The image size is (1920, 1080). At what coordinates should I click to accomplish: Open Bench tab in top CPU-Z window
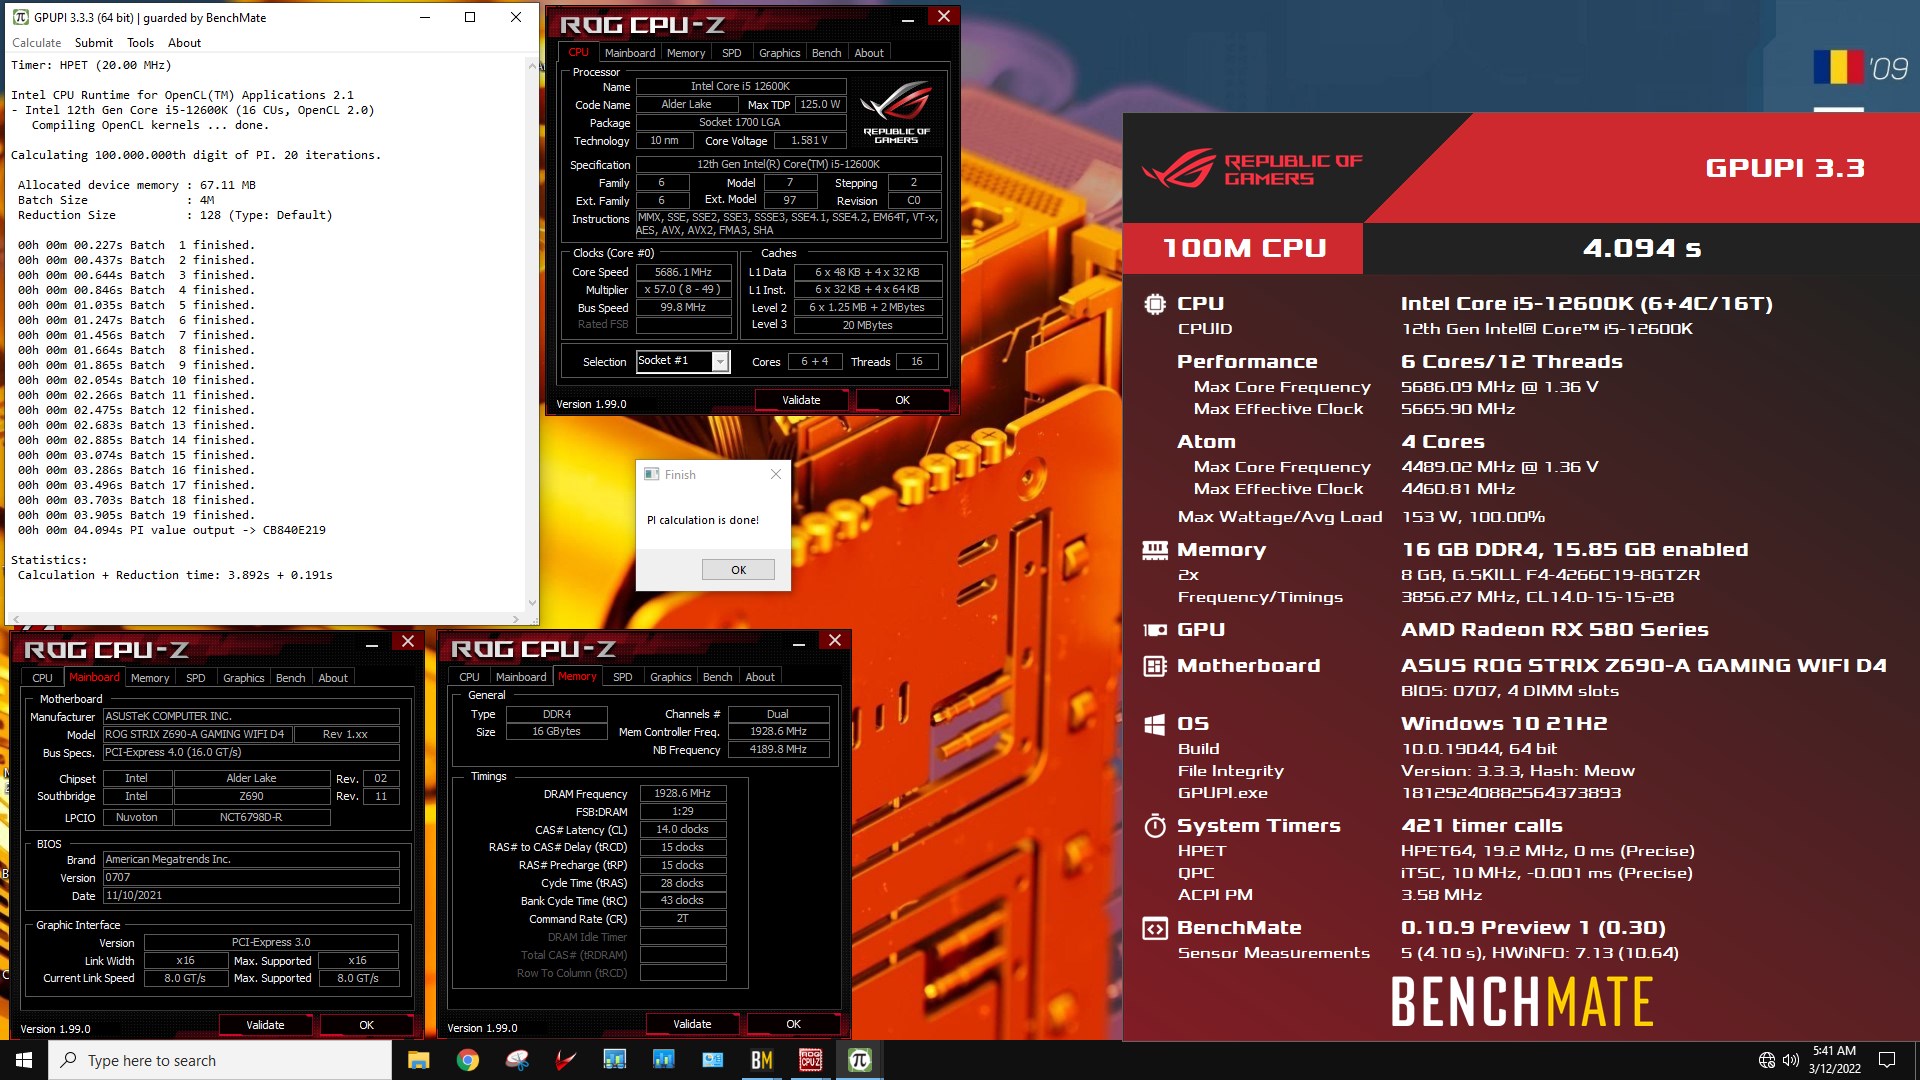tap(826, 53)
